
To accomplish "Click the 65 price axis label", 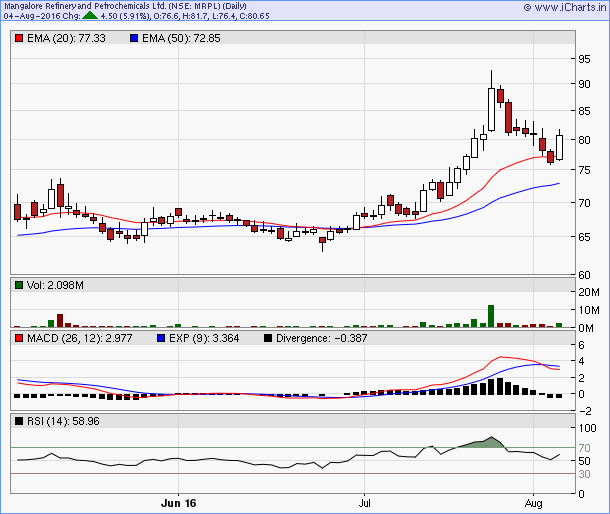I will tap(584, 237).
